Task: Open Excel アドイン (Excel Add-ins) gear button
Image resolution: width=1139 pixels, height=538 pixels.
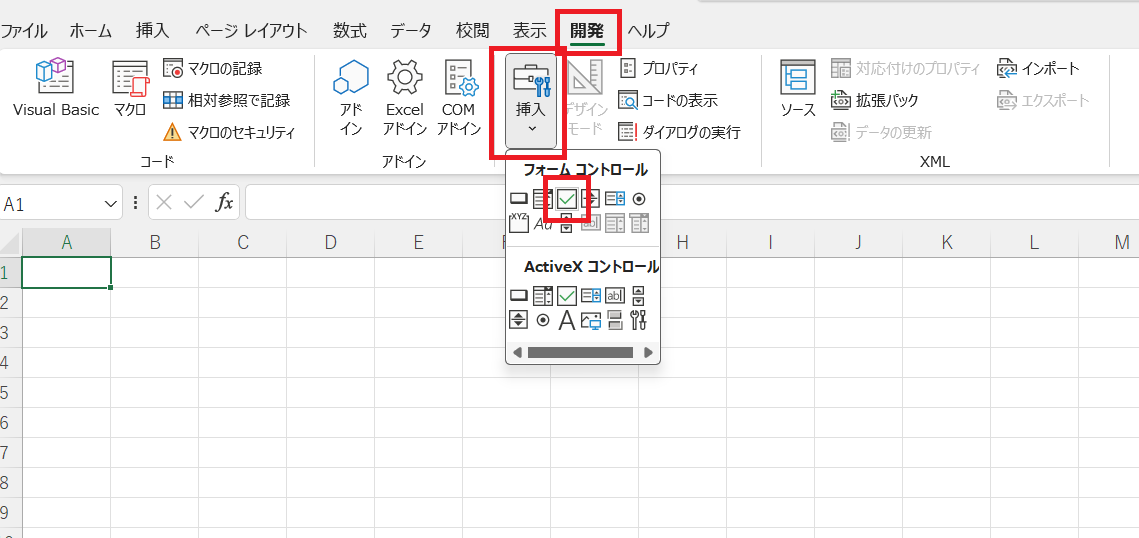Action: pyautogui.click(x=405, y=97)
